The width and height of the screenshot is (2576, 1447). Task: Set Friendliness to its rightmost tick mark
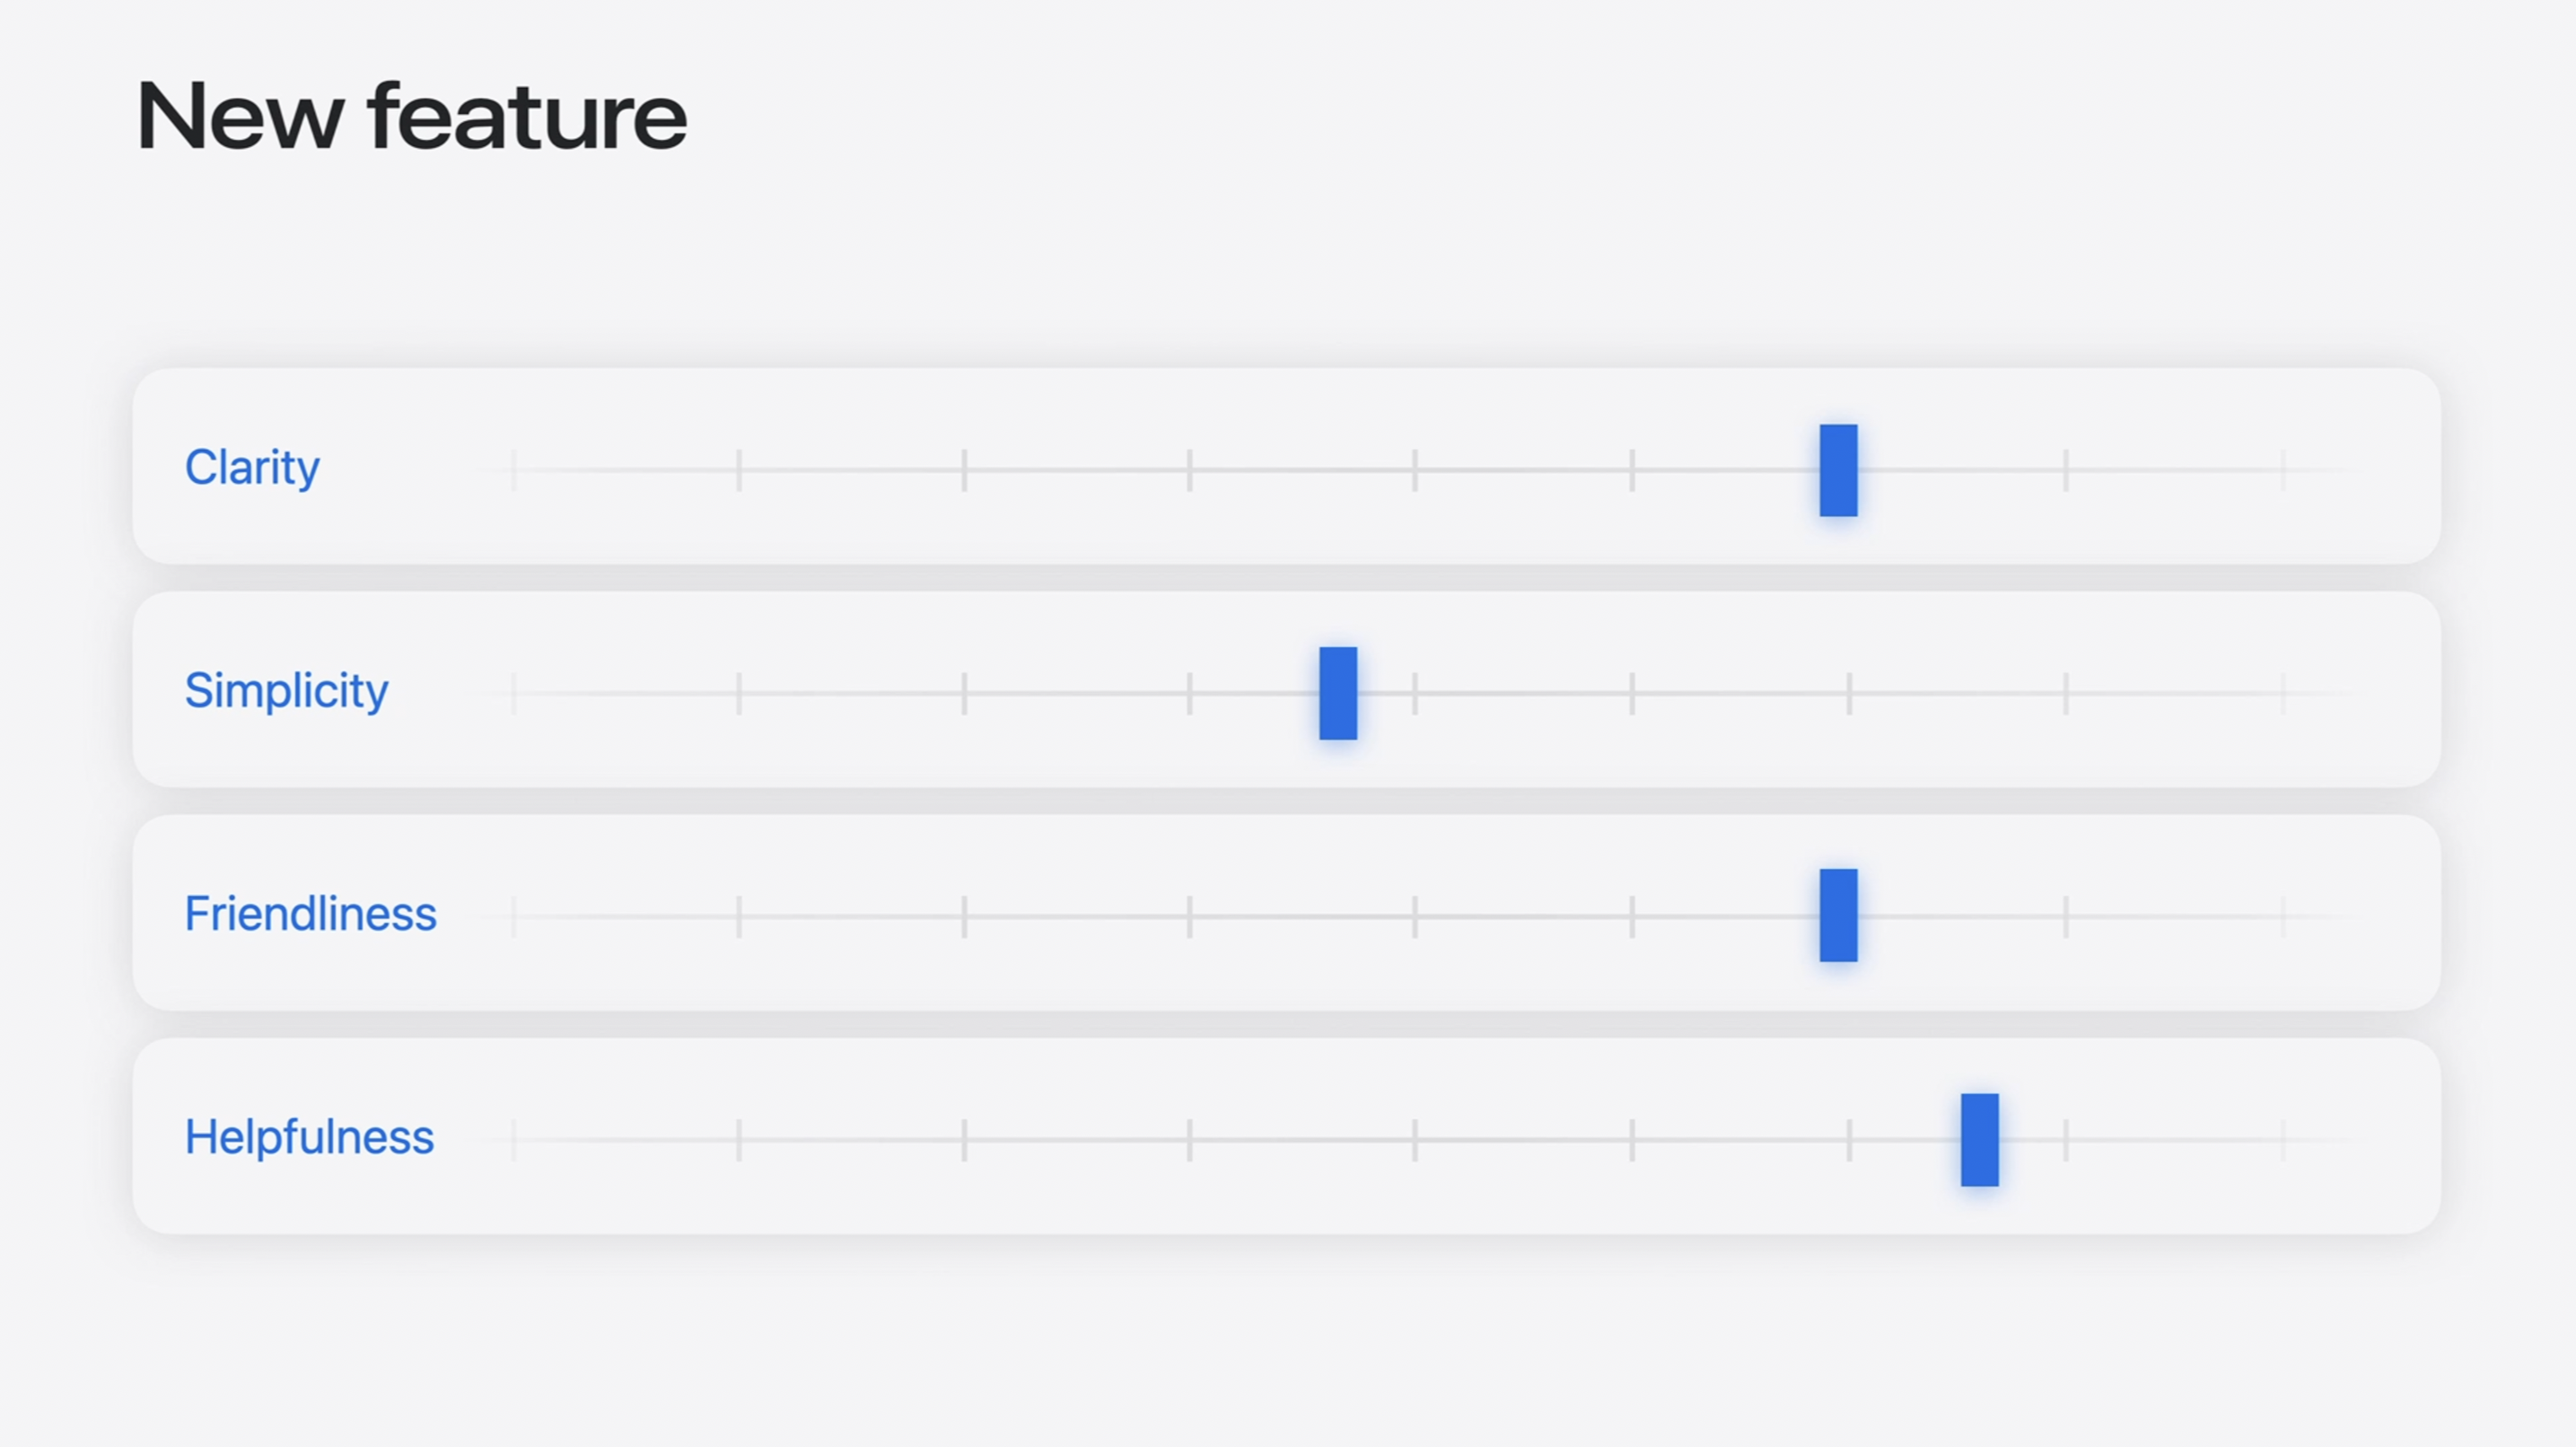click(x=2283, y=916)
